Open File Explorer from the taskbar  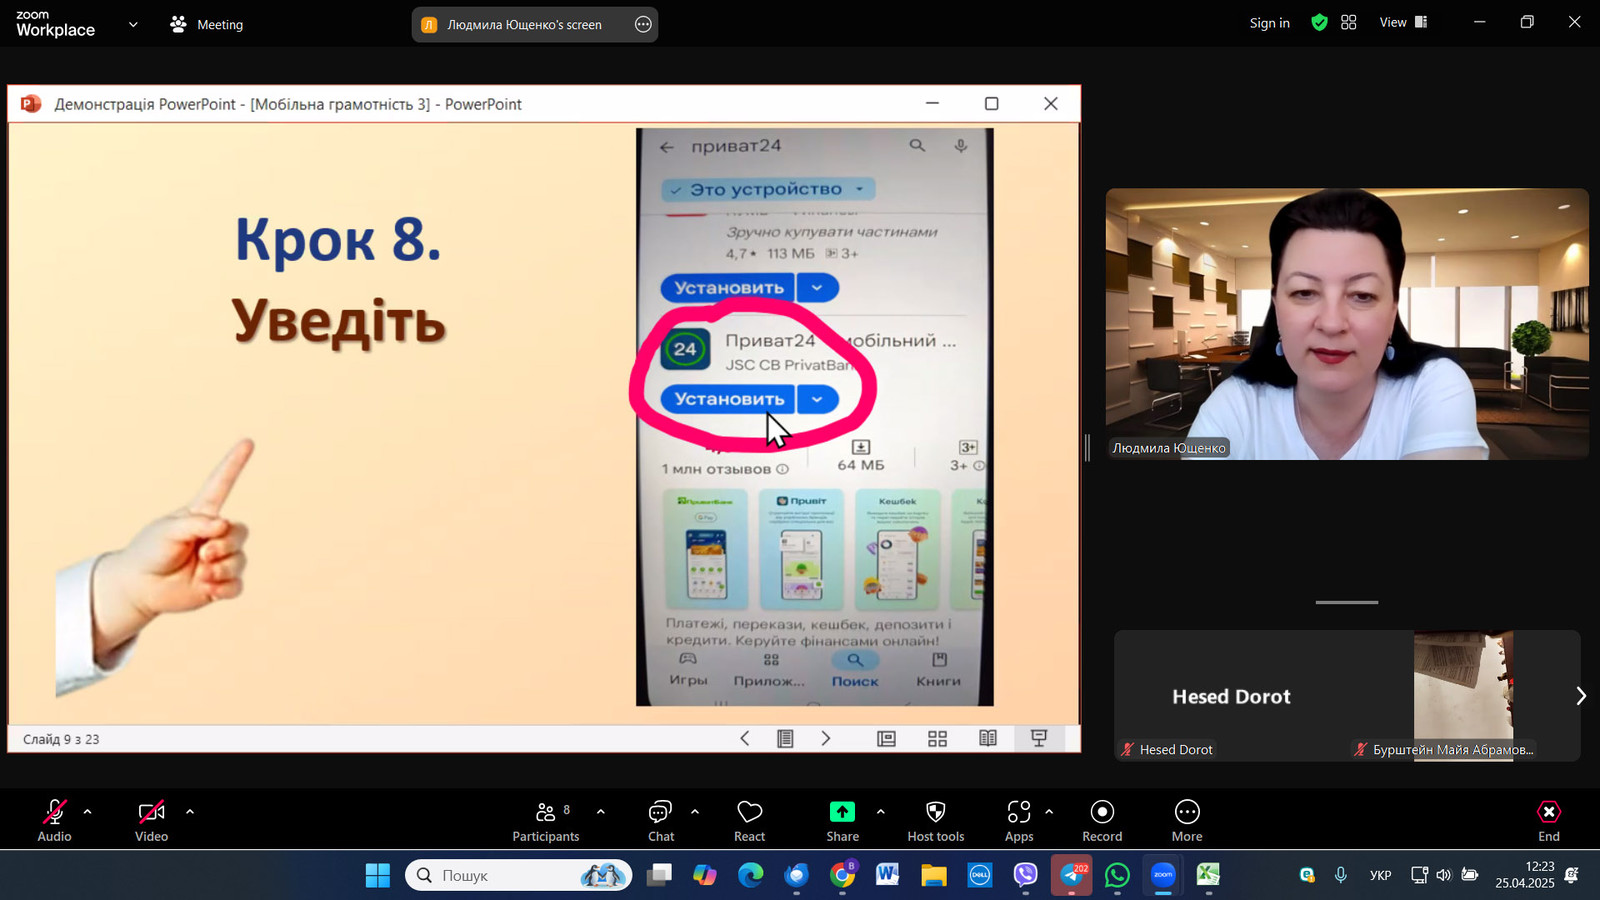point(934,875)
